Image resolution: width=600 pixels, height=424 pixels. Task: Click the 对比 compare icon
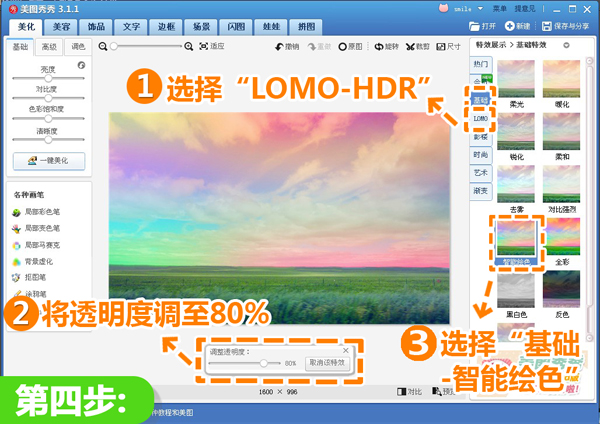click(401, 391)
